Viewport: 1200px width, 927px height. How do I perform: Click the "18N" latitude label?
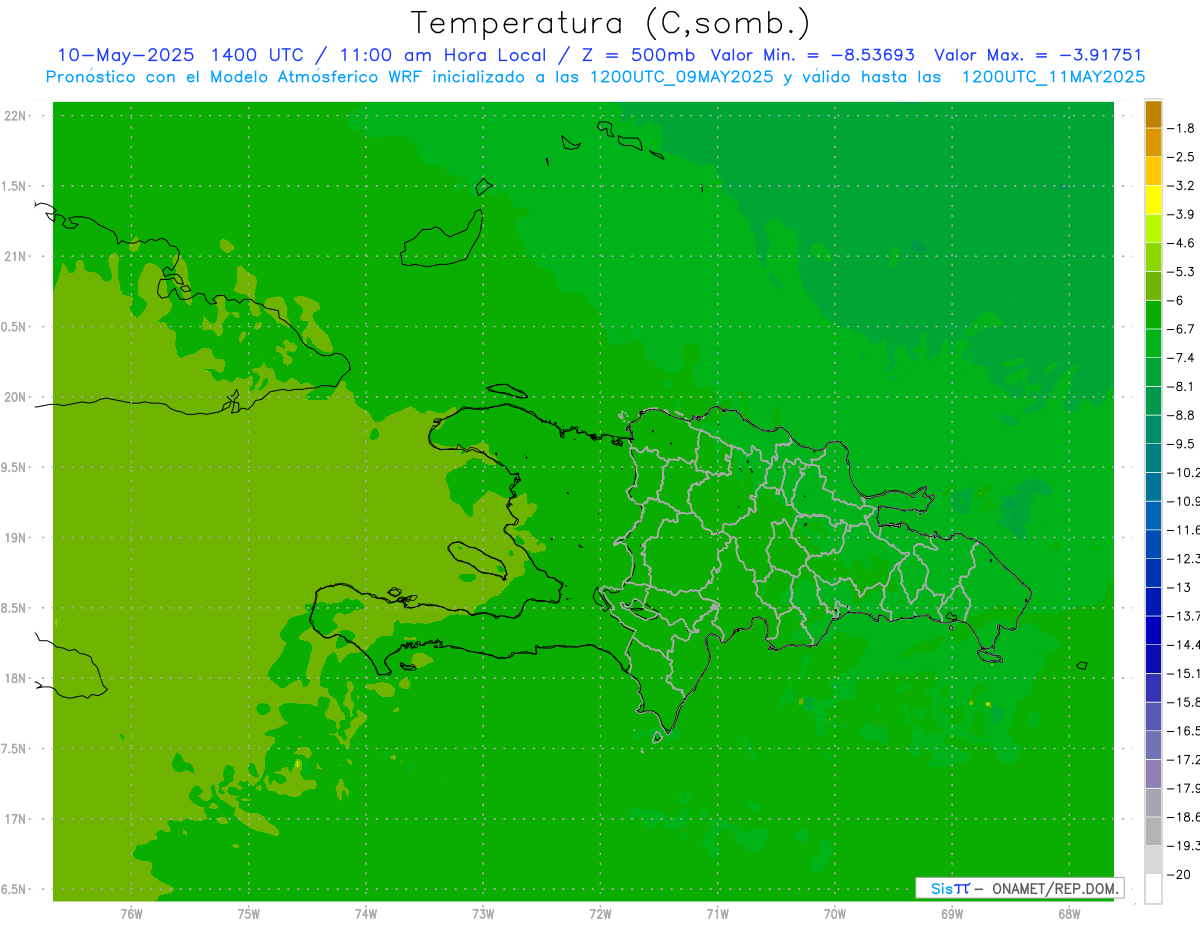click(16, 679)
